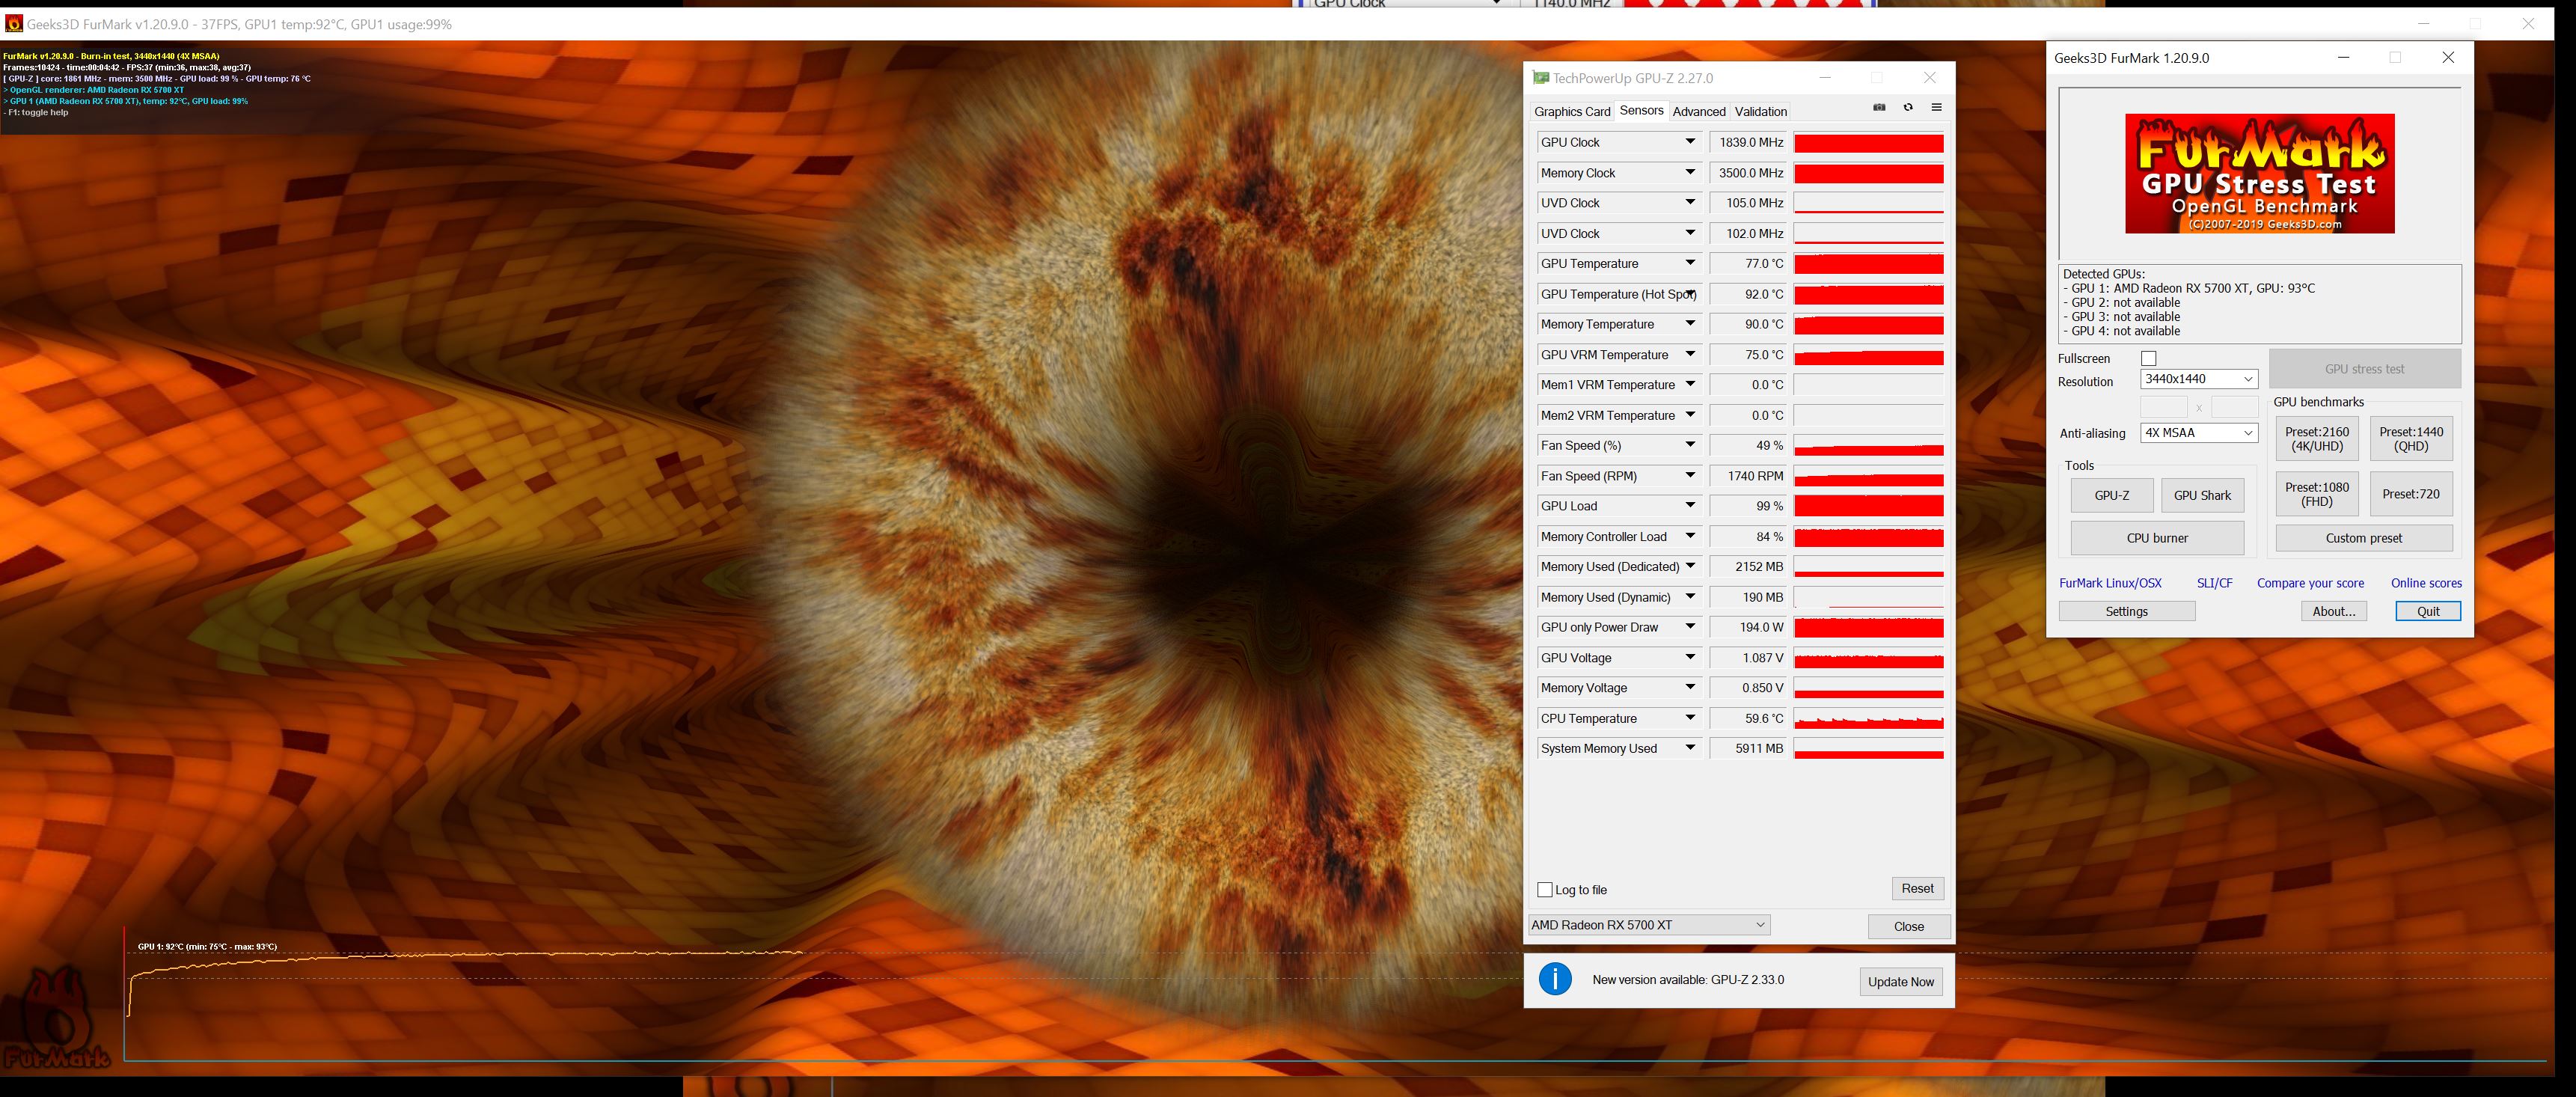Click the blue info icon in update notice
The height and width of the screenshot is (1097, 2576).
(1555, 979)
